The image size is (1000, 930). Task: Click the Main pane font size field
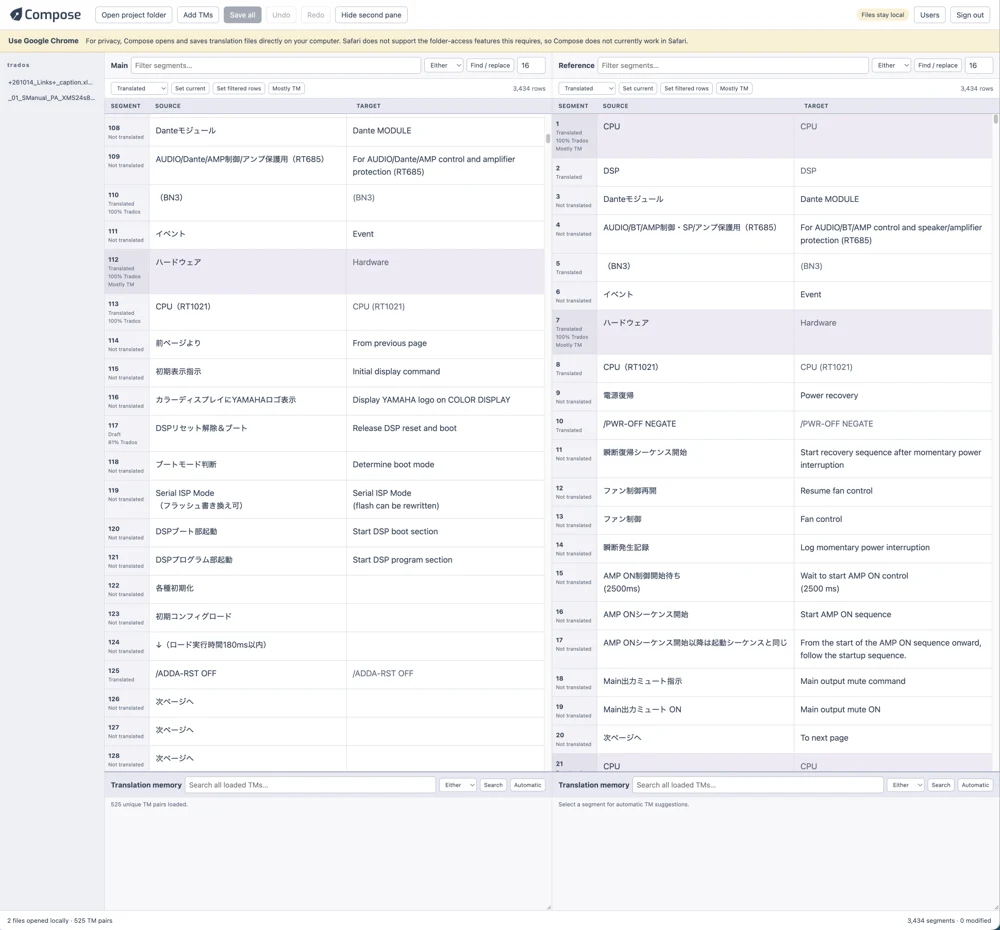tap(531, 65)
